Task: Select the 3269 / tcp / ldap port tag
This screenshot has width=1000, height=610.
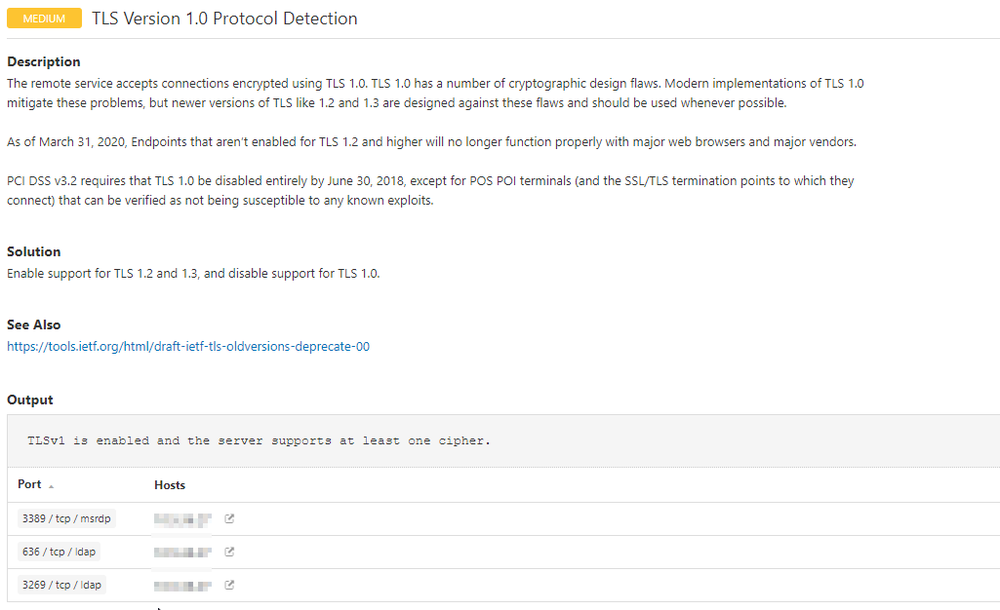Action: (63, 585)
